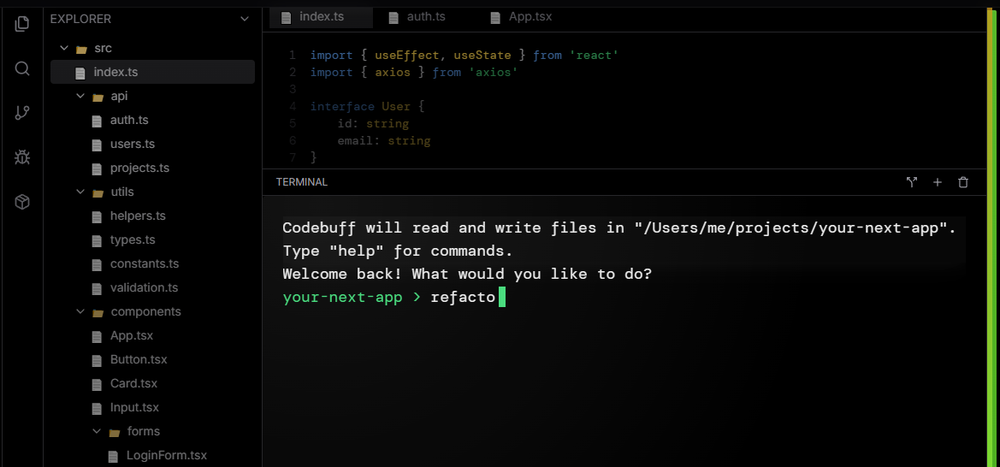This screenshot has height=467, width=1000.
Task: Open the Search magnifier in activity bar
Action: [x=22, y=69]
